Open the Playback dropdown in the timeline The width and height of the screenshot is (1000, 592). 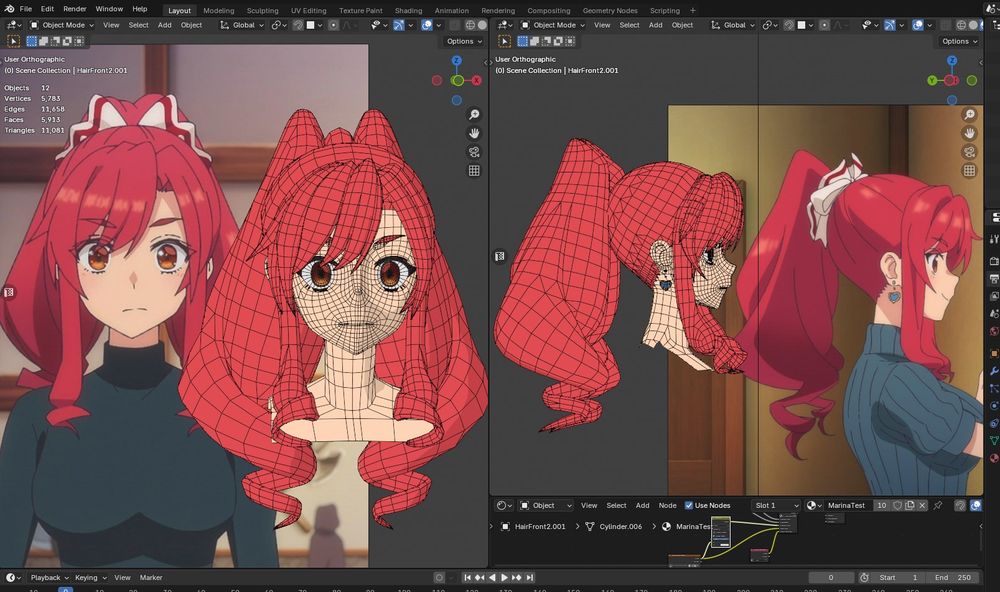49,577
